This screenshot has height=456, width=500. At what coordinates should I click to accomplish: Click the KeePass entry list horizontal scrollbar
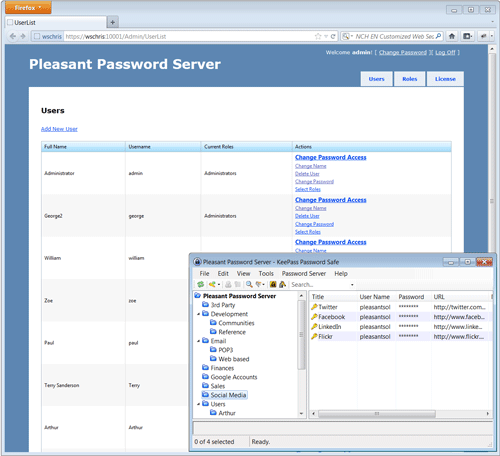377,414
